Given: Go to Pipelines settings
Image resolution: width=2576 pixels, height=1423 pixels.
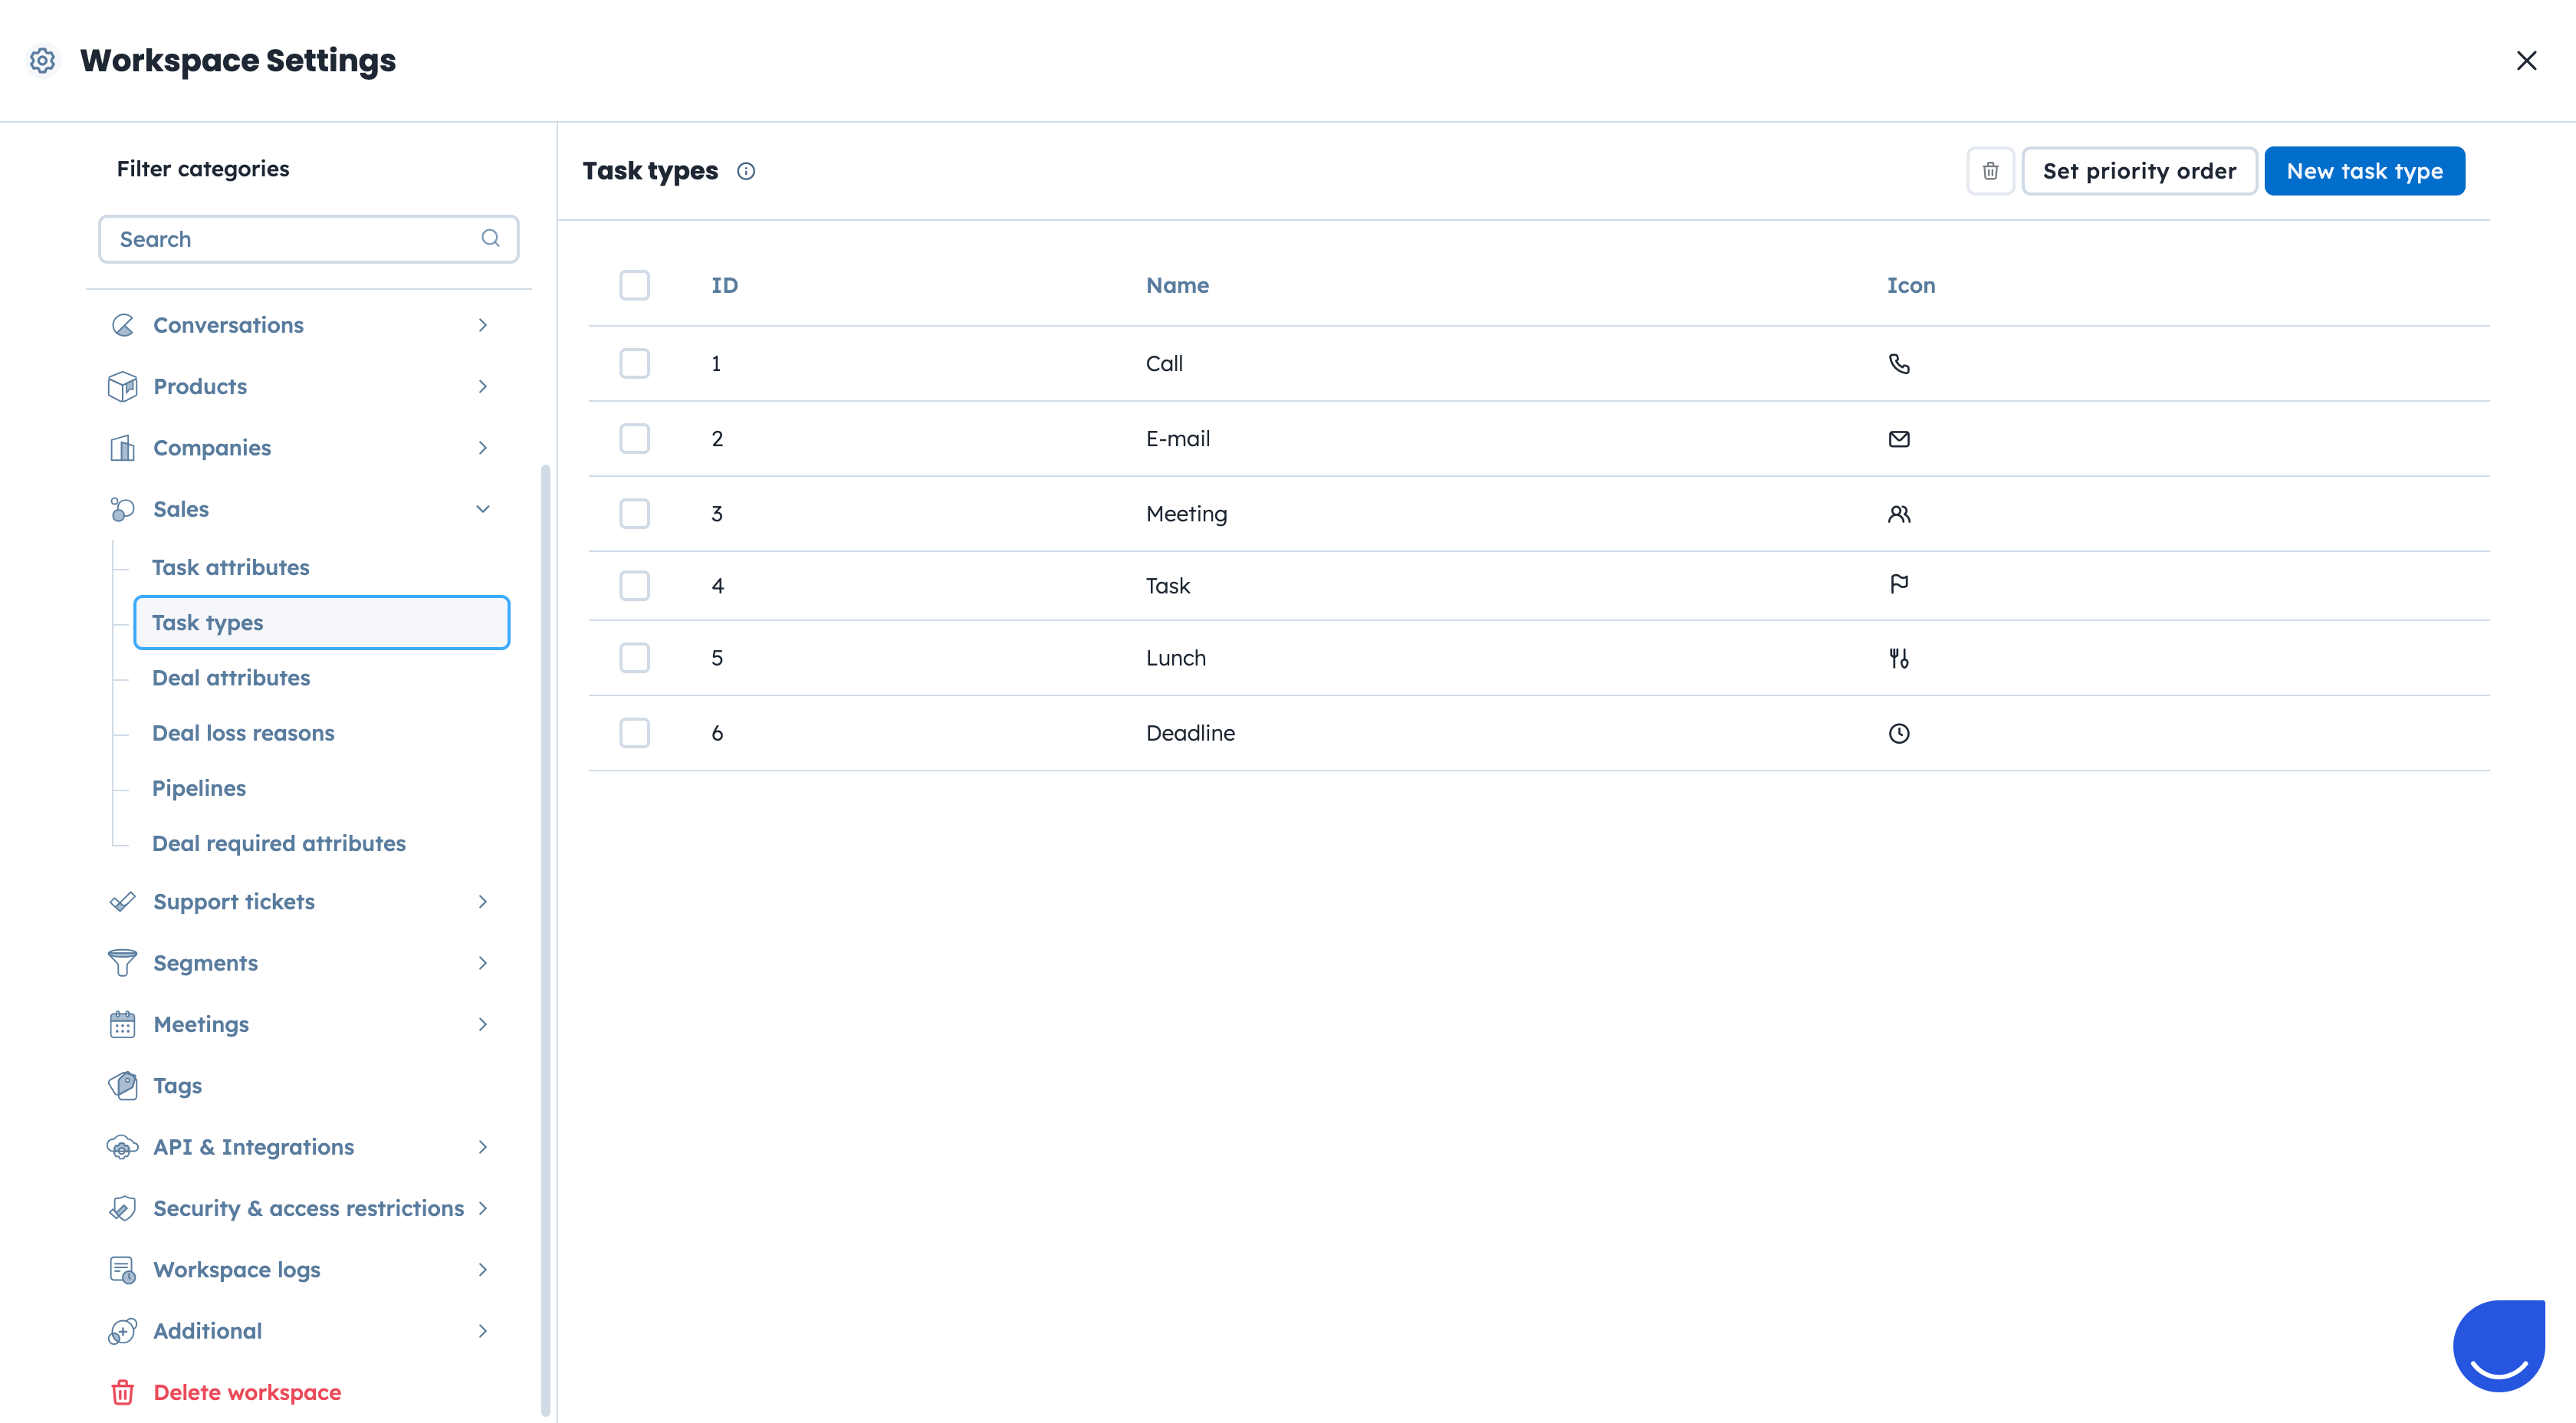Looking at the screenshot, I should 199,788.
